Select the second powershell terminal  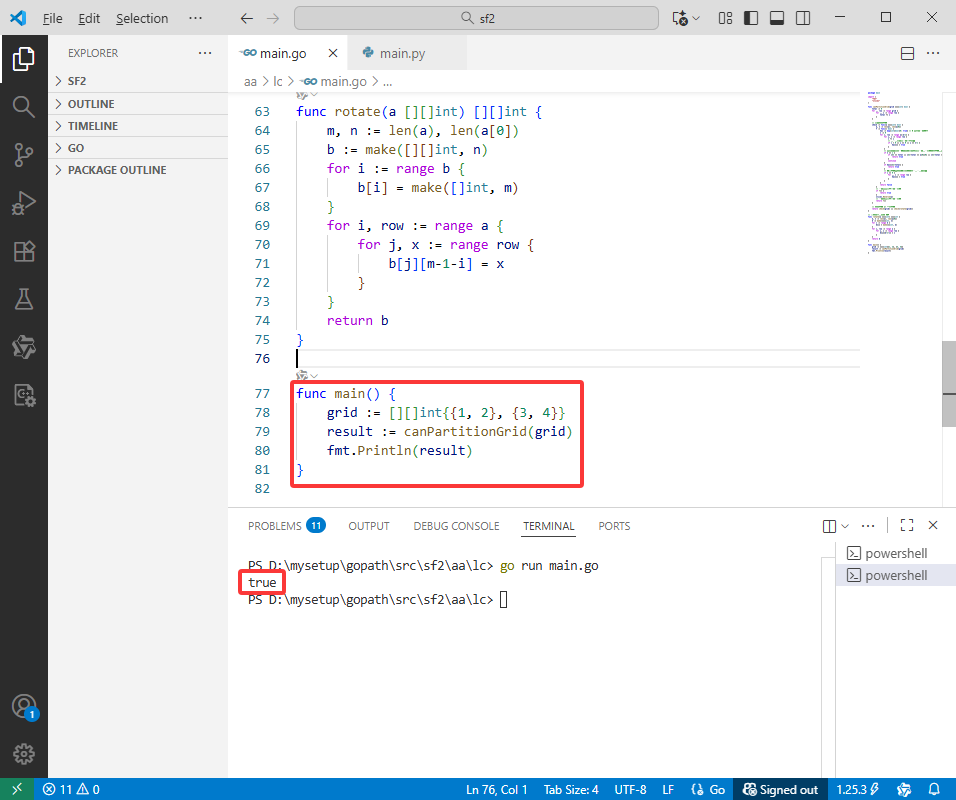pyautogui.click(x=896, y=575)
